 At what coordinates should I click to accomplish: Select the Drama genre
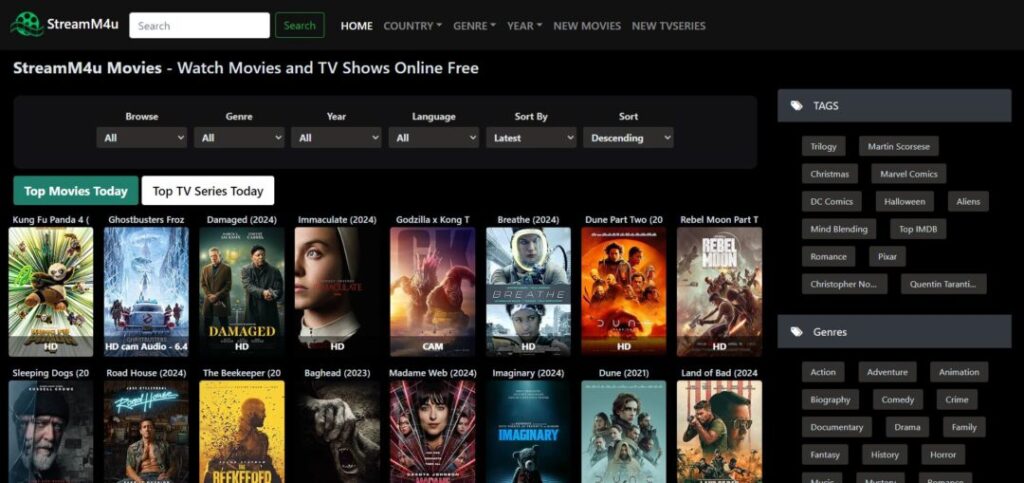[907, 427]
